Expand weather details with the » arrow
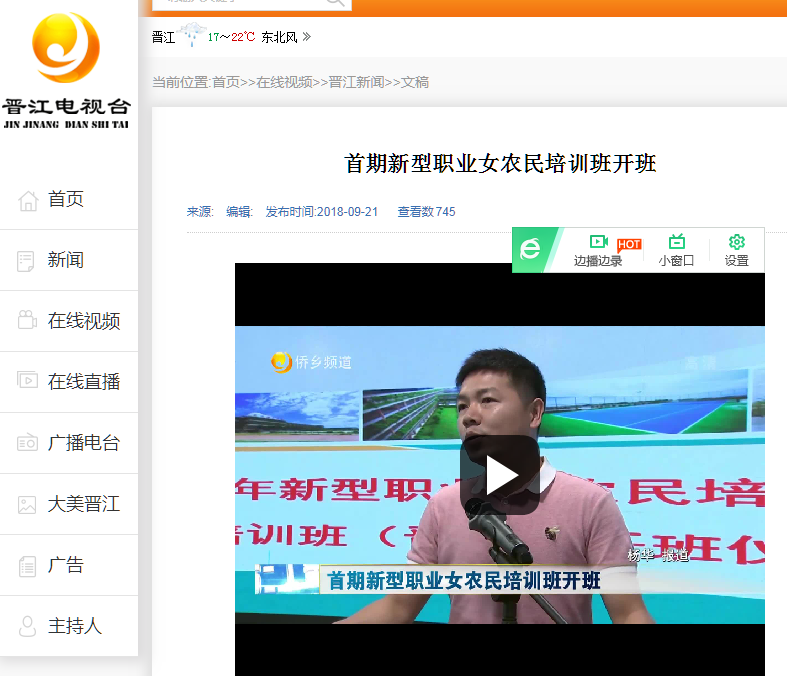Screen dimensions: 787x676 click(x=307, y=37)
